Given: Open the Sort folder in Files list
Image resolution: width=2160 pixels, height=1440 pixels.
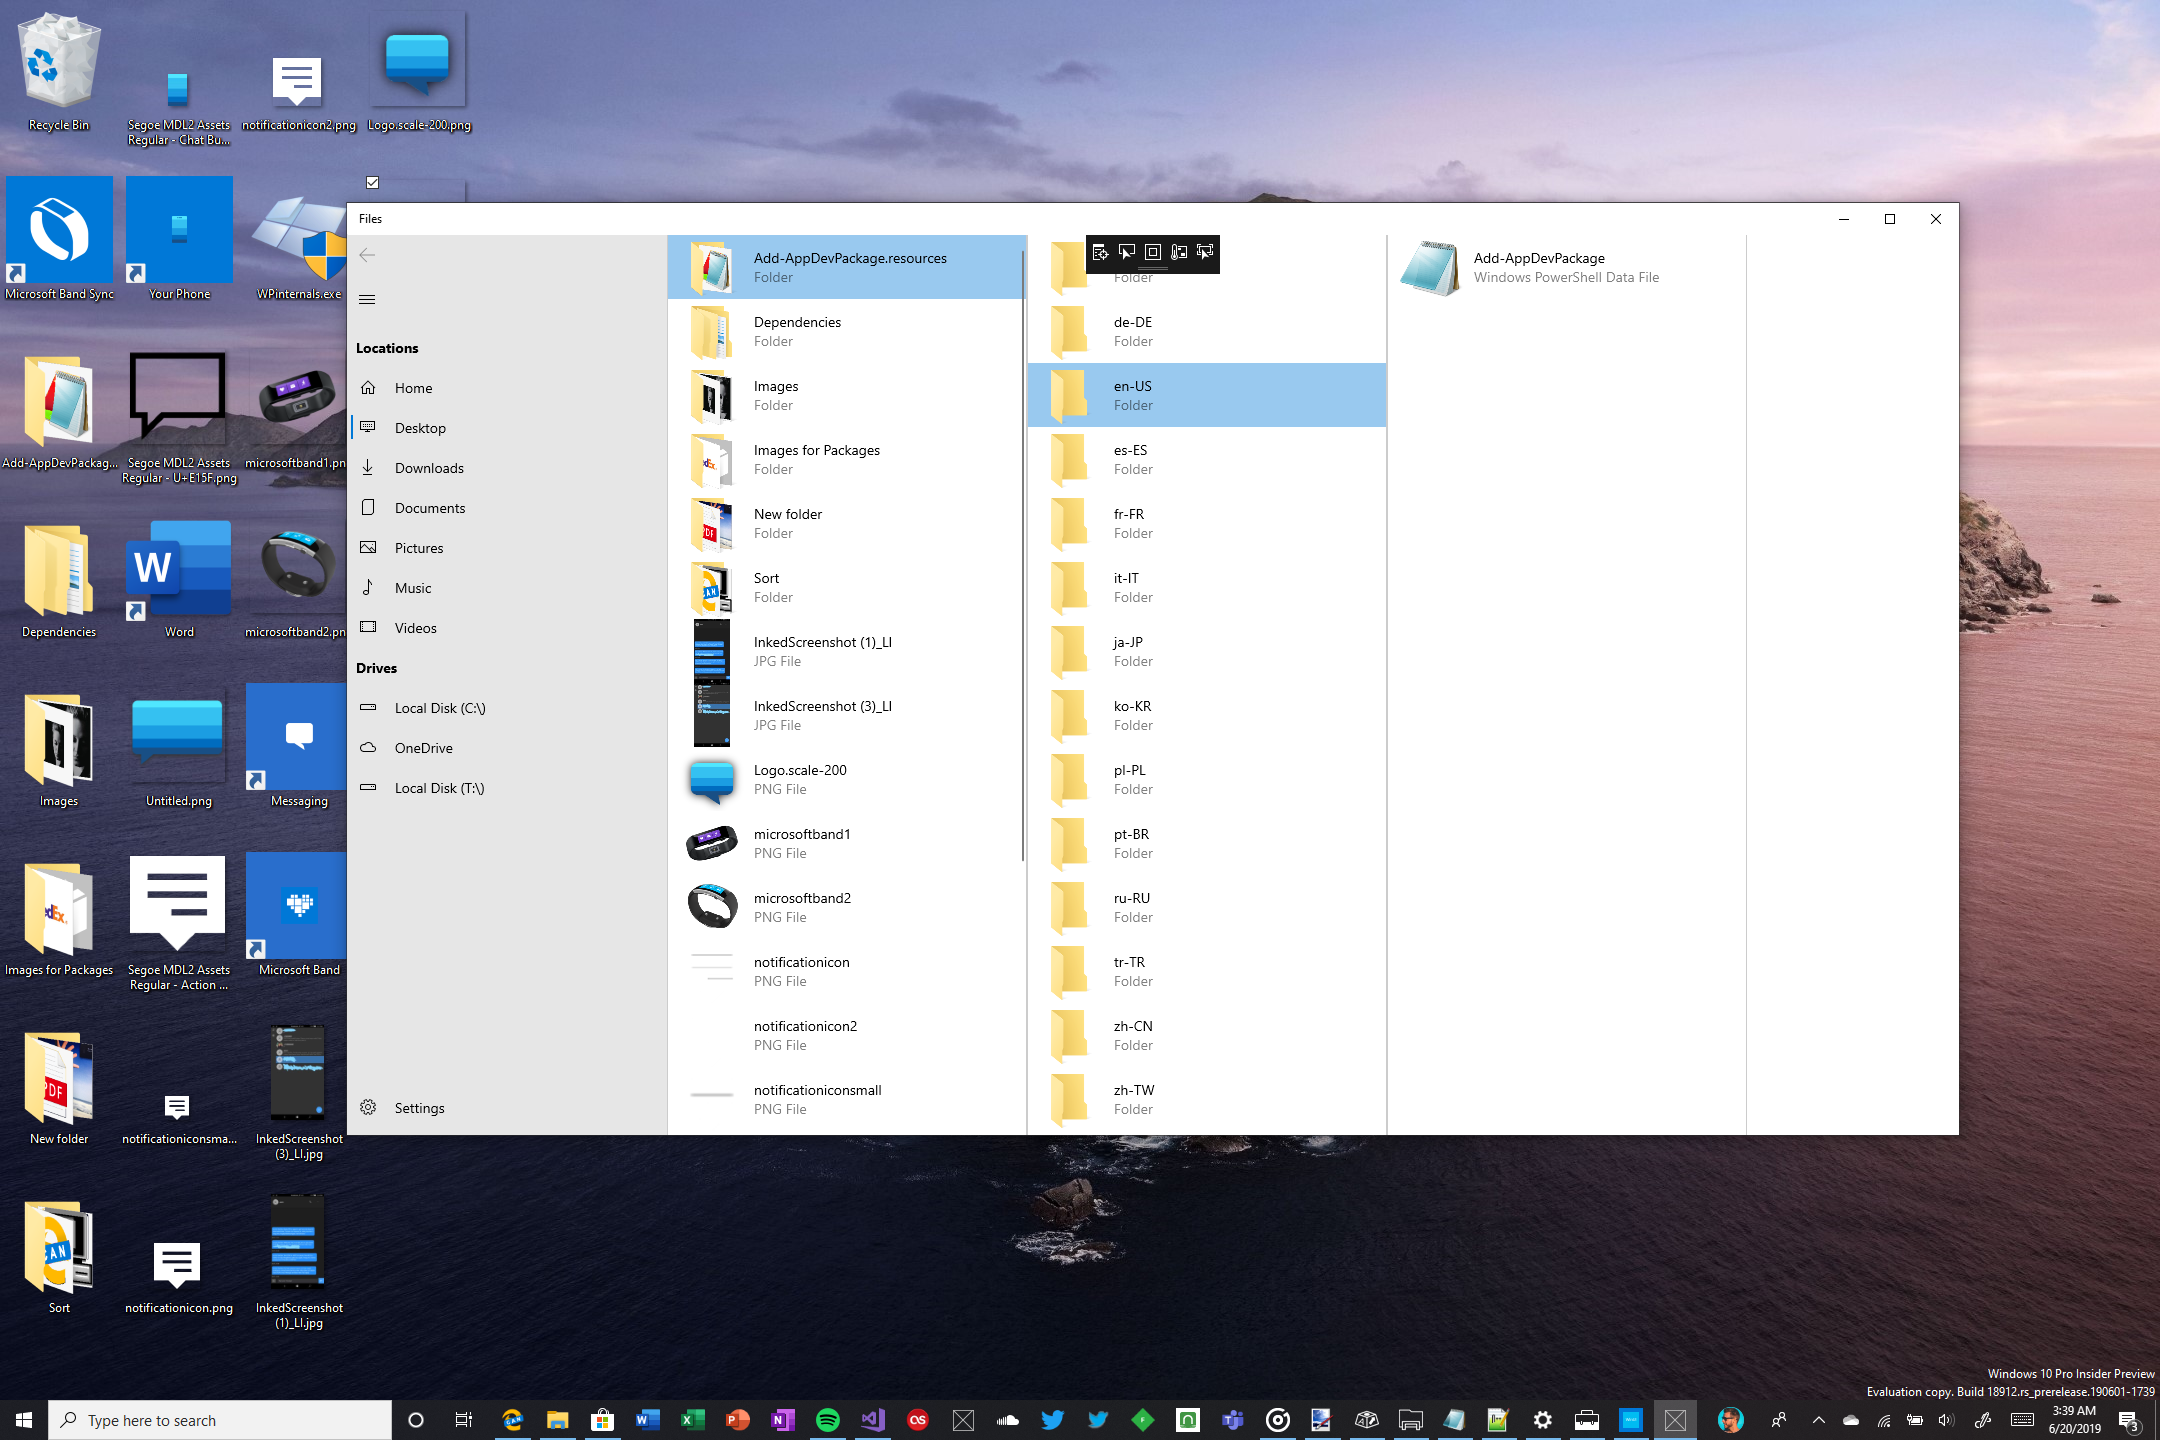Looking at the screenshot, I should (x=846, y=587).
